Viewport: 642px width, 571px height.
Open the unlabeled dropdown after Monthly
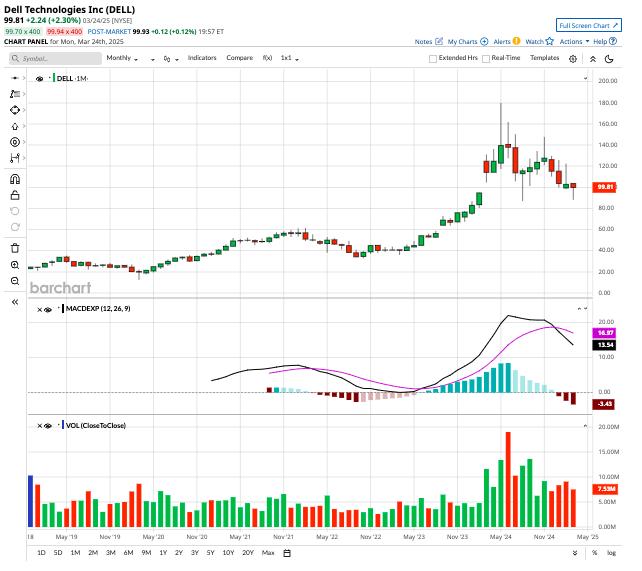tap(152, 59)
